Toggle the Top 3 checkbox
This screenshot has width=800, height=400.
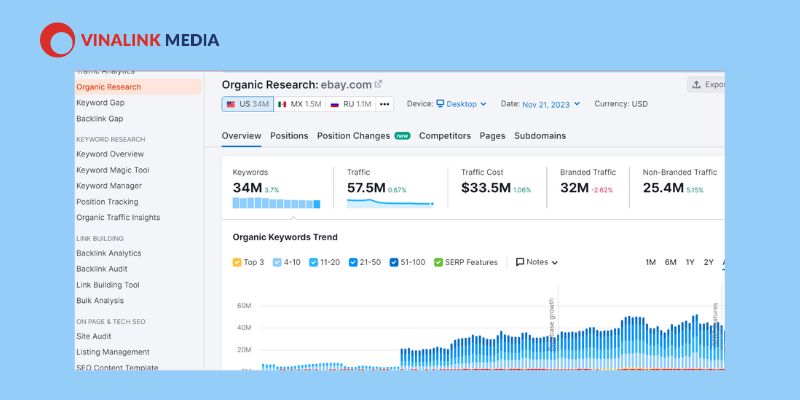(x=237, y=262)
